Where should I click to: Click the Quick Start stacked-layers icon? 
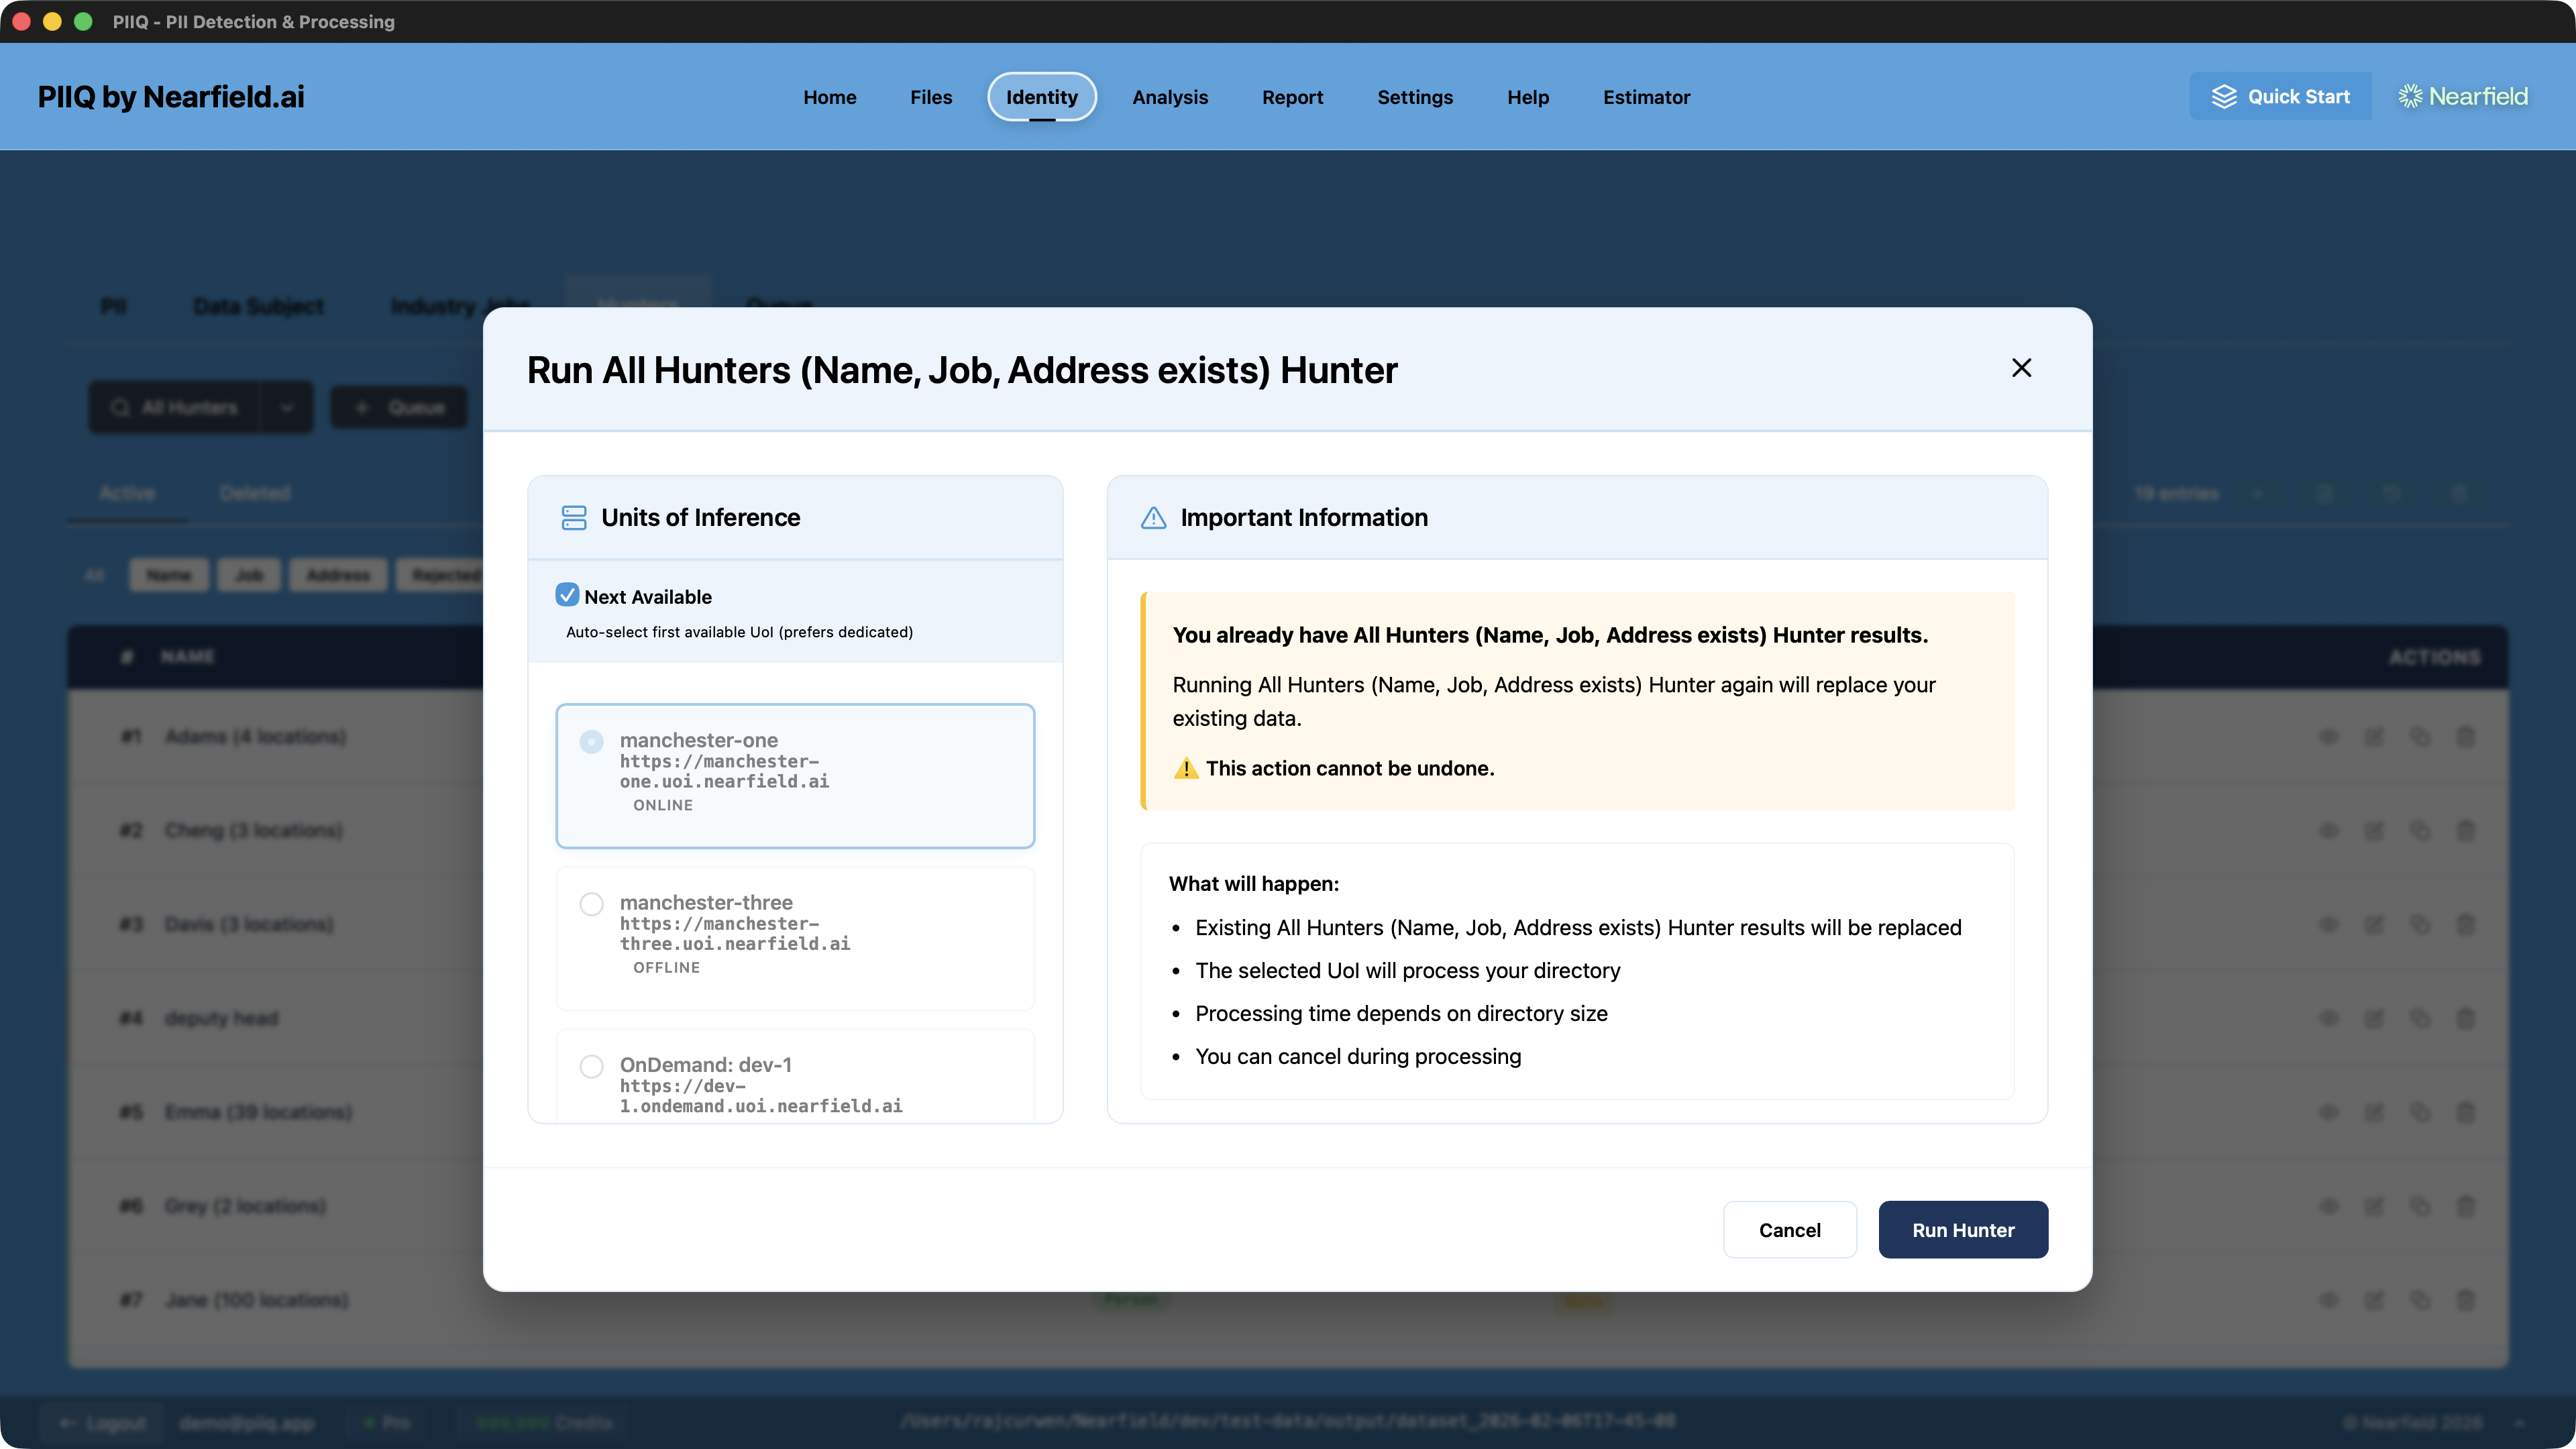pyautogui.click(x=2224, y=96)
